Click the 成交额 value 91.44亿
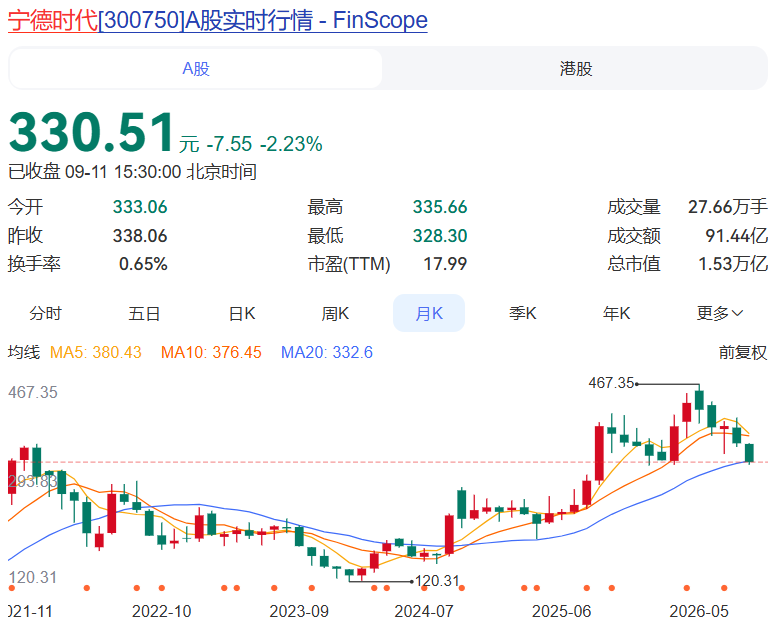780x635 pixels. coord(737,236)
